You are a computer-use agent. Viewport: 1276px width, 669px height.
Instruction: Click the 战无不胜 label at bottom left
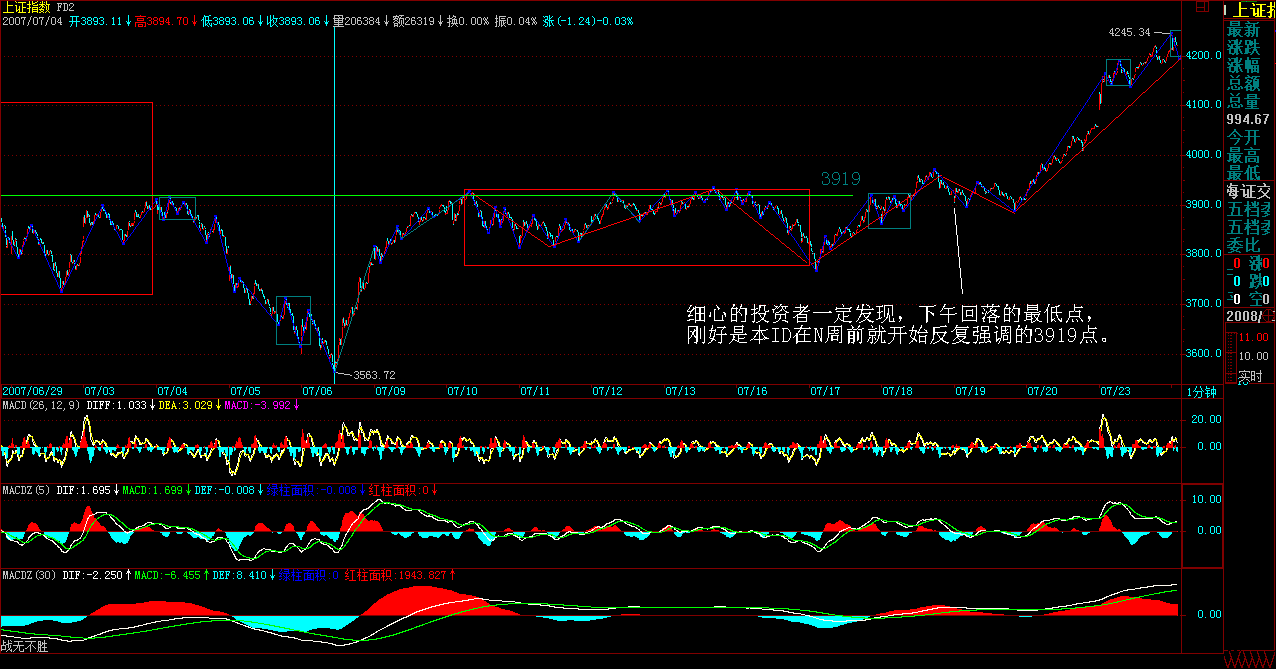(x=24, y=647)
